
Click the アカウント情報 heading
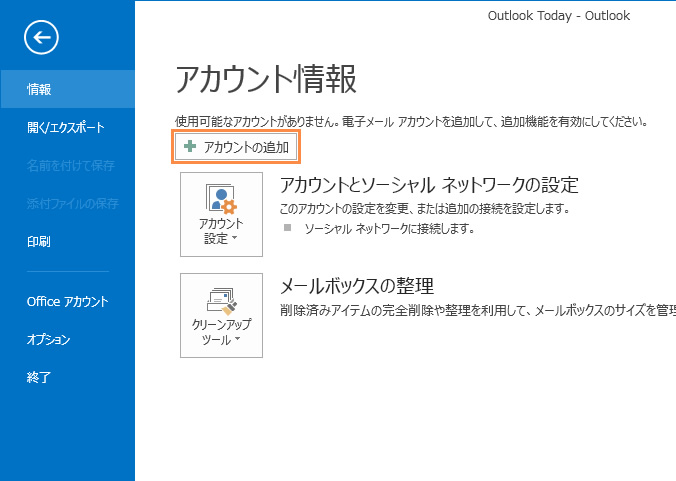(x=266, y=79)
